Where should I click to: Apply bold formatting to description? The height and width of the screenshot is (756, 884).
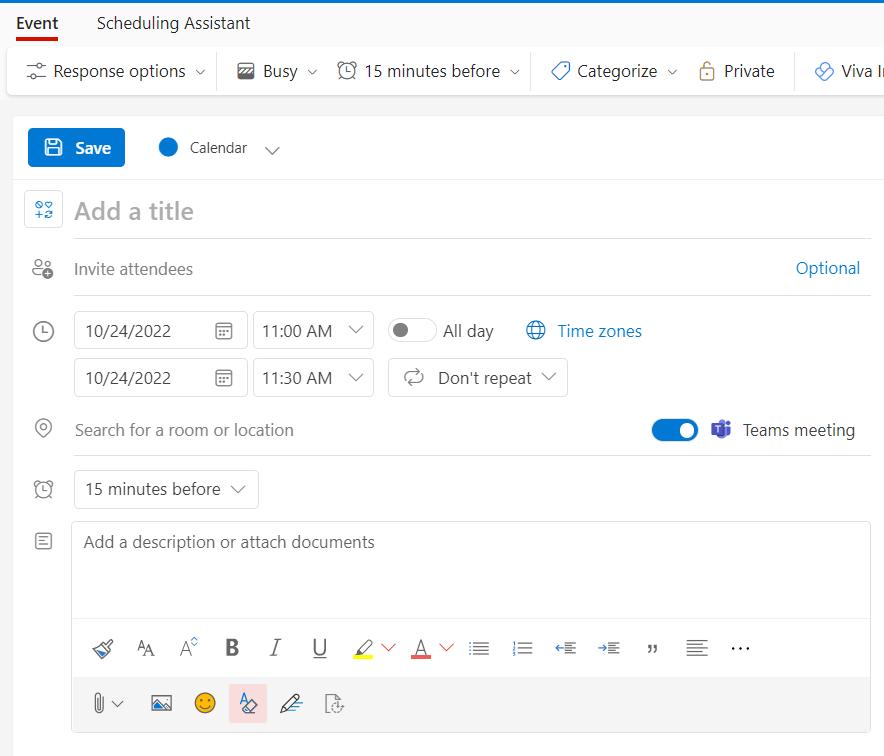(x=232, y=648)
